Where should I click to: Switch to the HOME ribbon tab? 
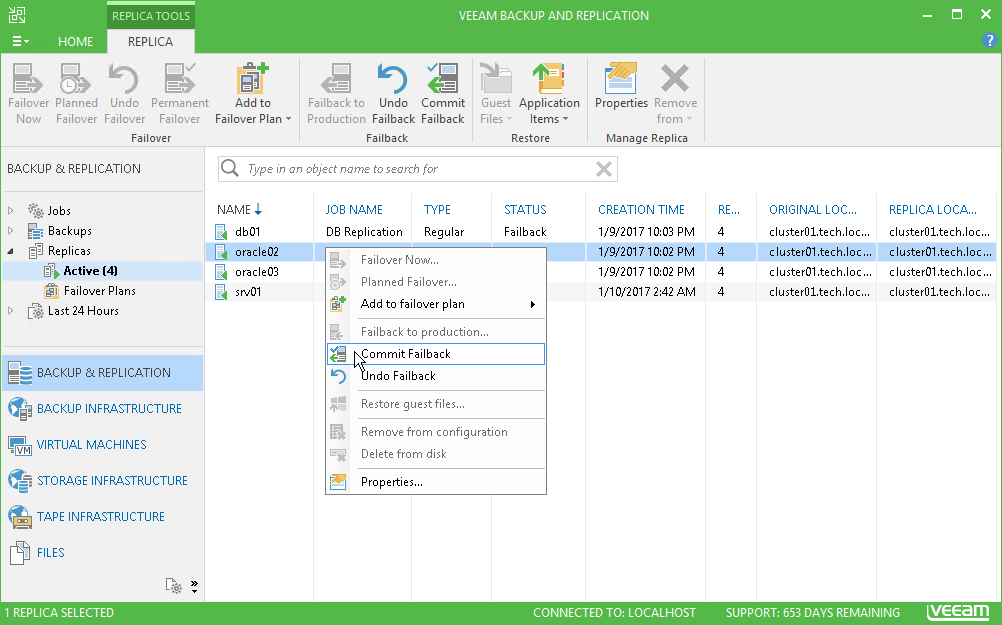[75, 42]
